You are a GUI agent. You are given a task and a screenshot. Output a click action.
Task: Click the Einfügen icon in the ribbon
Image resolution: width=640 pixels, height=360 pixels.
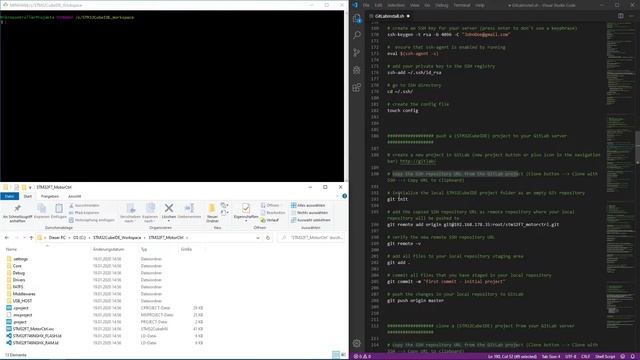[x=59, y=208]
